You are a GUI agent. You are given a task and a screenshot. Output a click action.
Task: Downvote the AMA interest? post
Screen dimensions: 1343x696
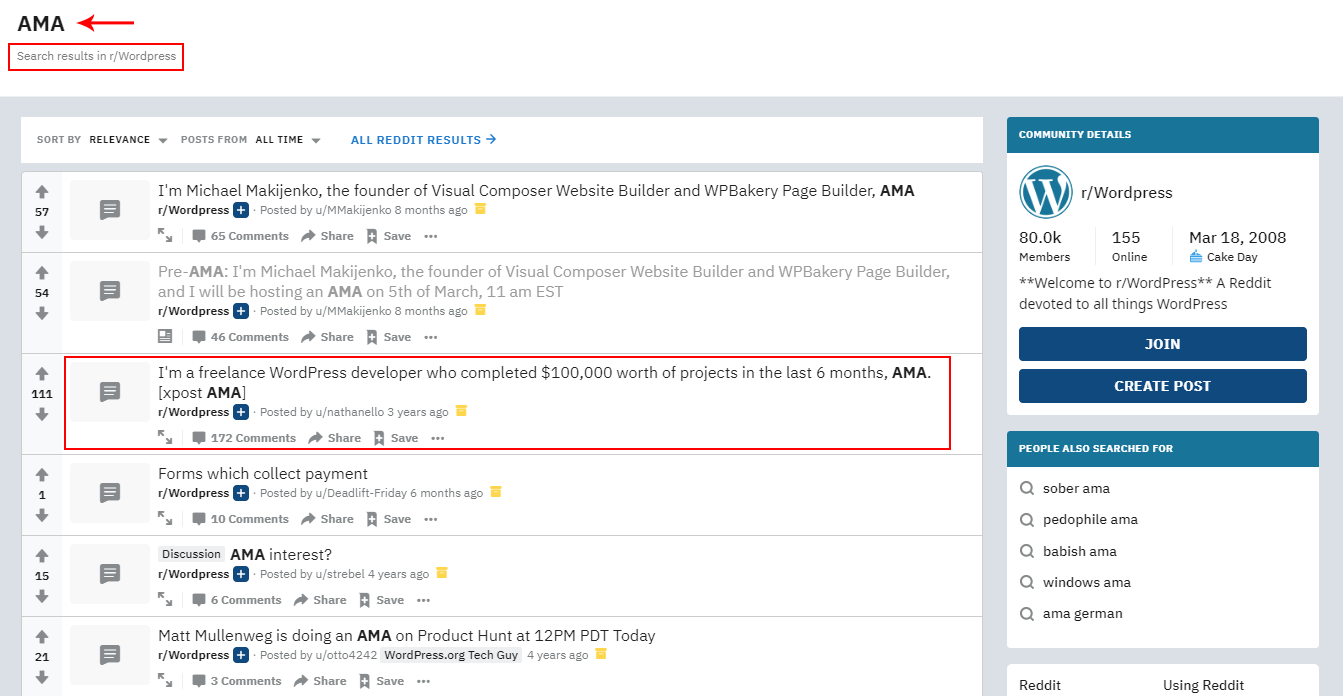coord(42,596)
